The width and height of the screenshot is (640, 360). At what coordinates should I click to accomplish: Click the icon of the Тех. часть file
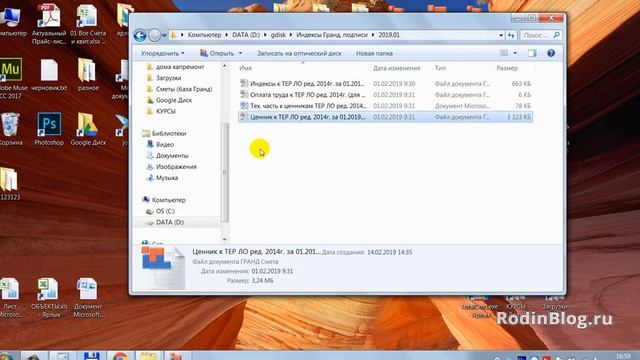[244, 105]
